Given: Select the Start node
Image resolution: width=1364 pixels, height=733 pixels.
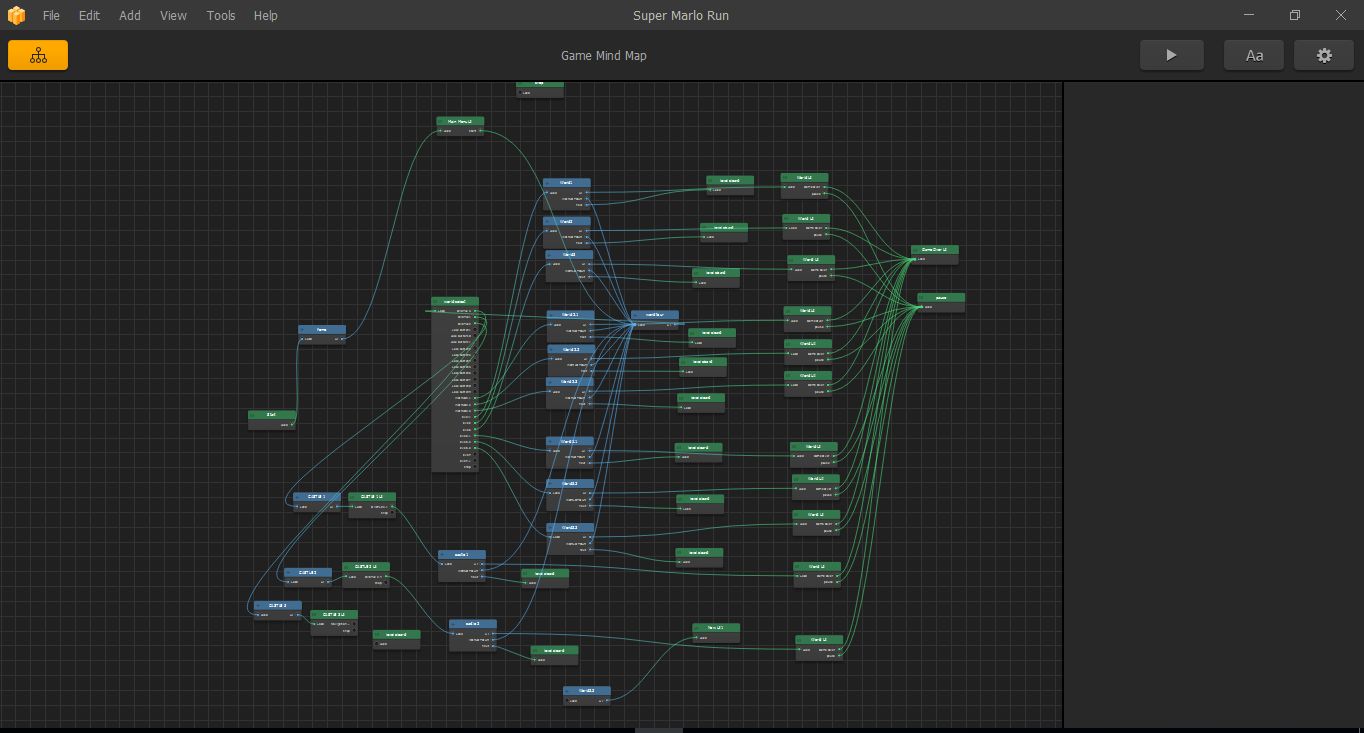Looking at the screenshot, I should (x=272, y=414).
